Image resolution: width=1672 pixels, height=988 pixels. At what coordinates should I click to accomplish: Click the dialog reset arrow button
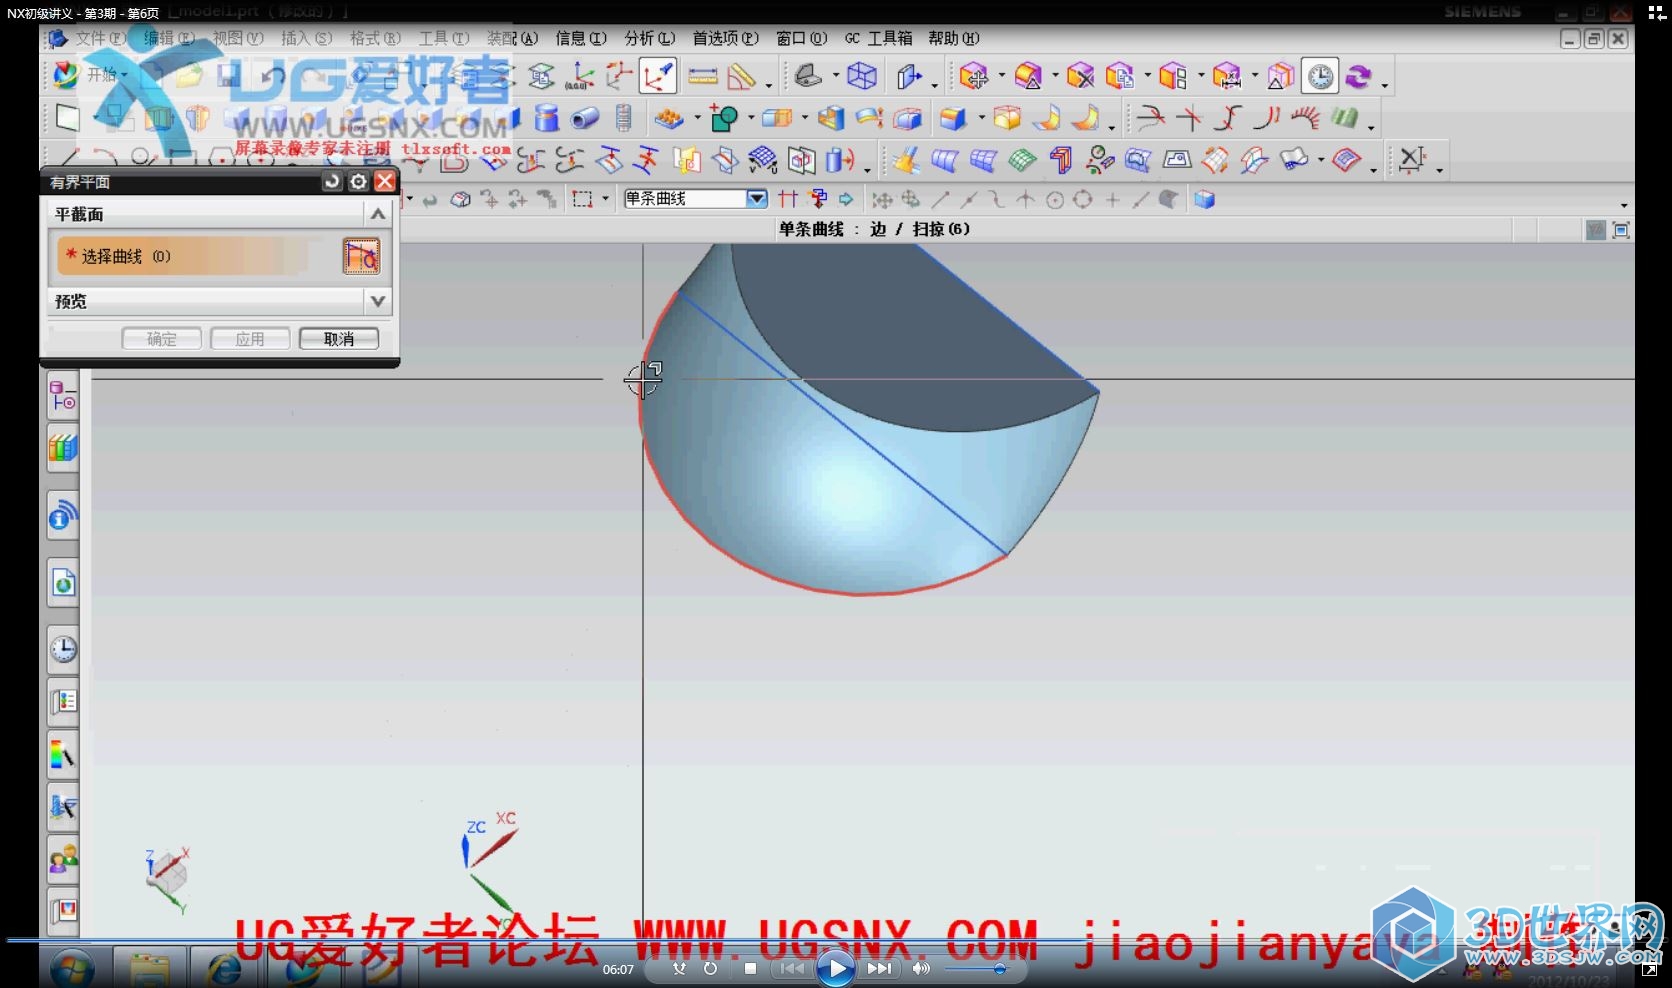[x=332, y=181]
